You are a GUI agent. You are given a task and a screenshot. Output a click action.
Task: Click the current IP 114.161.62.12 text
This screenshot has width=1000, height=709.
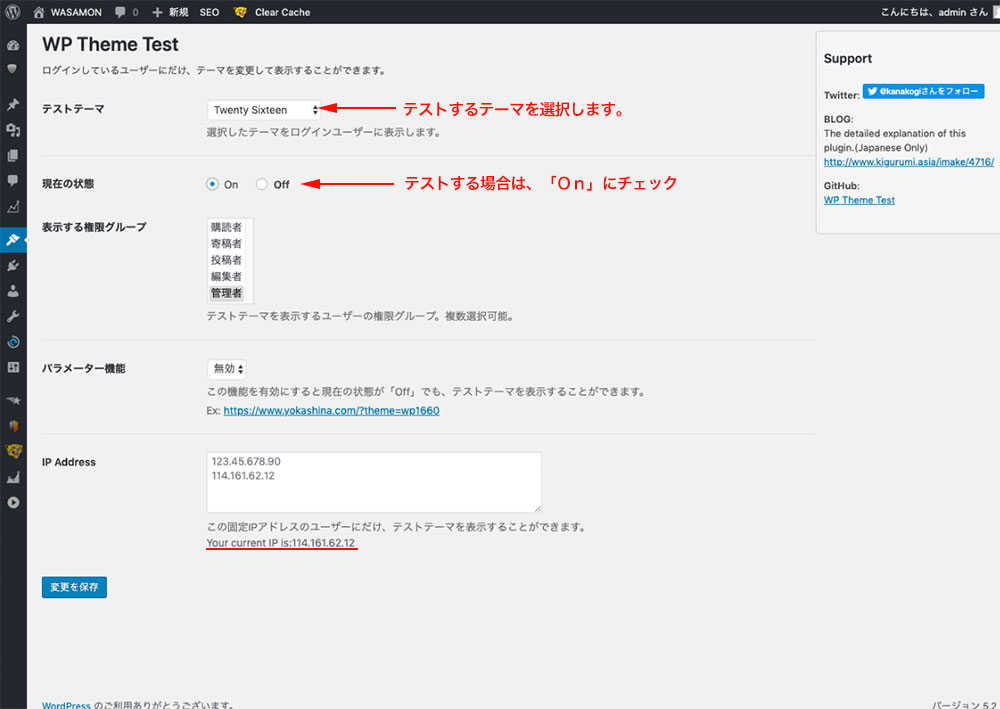click(x=323, y=543)
